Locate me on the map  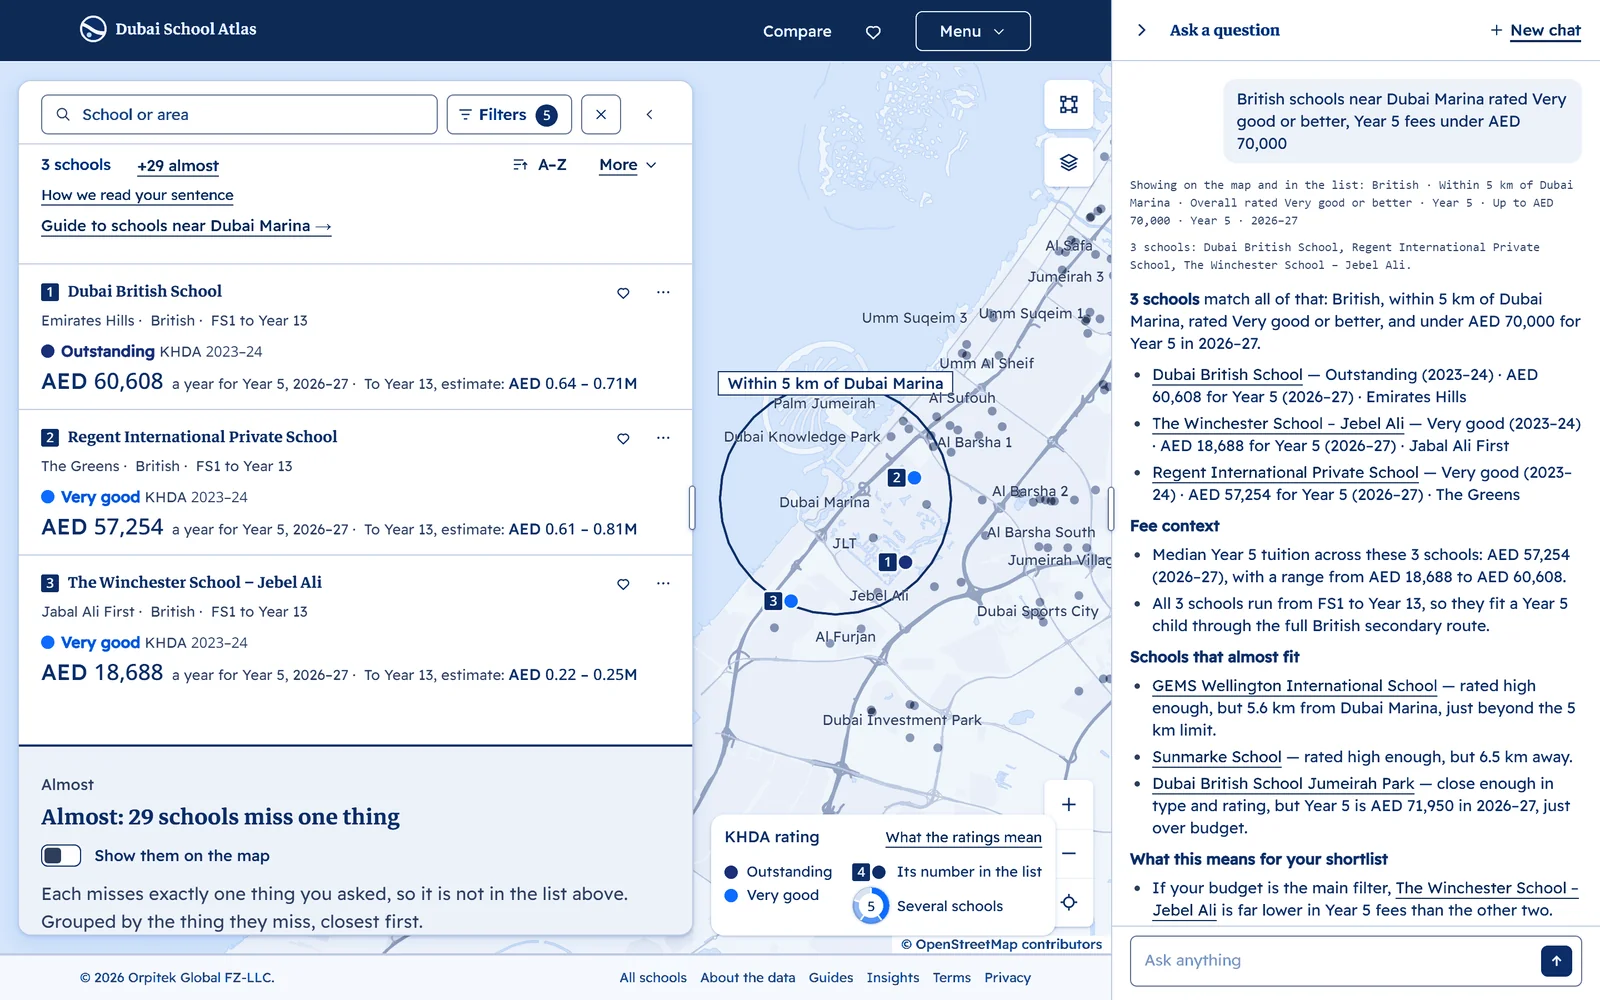1069,902
